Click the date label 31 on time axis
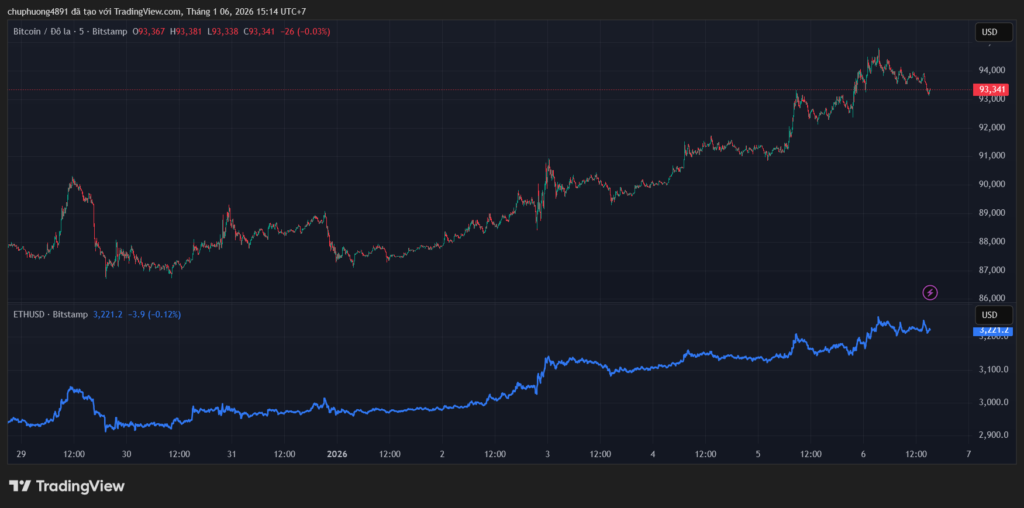The width and height of the screenshot is (1024, 508). click(231, 454)
